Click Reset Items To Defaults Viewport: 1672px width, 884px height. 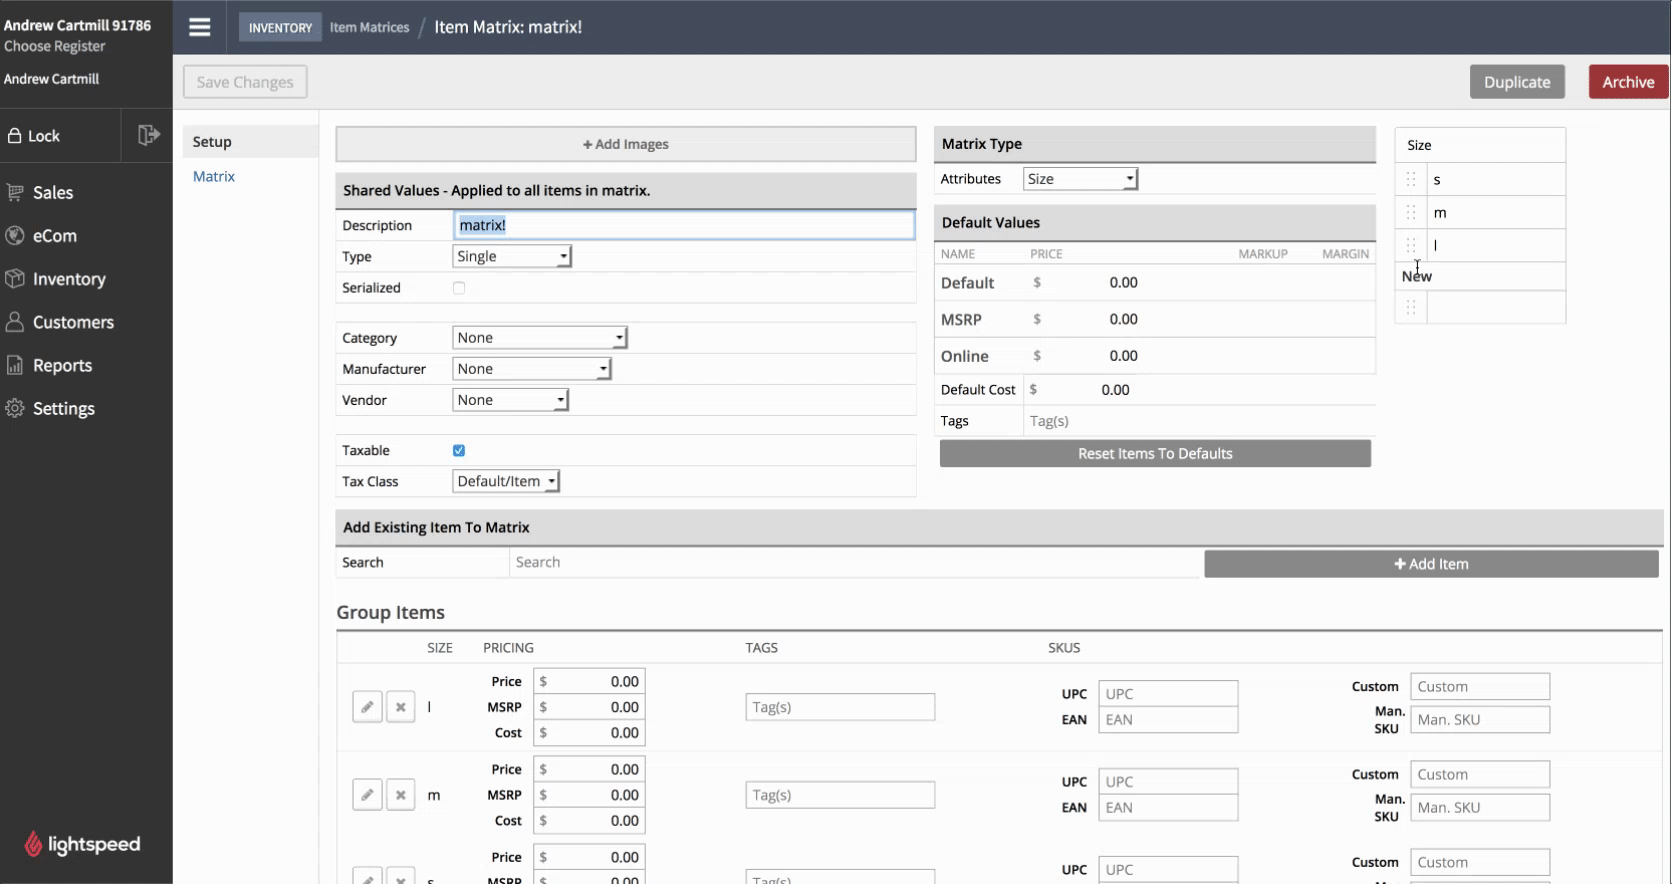pos(1155,454)
